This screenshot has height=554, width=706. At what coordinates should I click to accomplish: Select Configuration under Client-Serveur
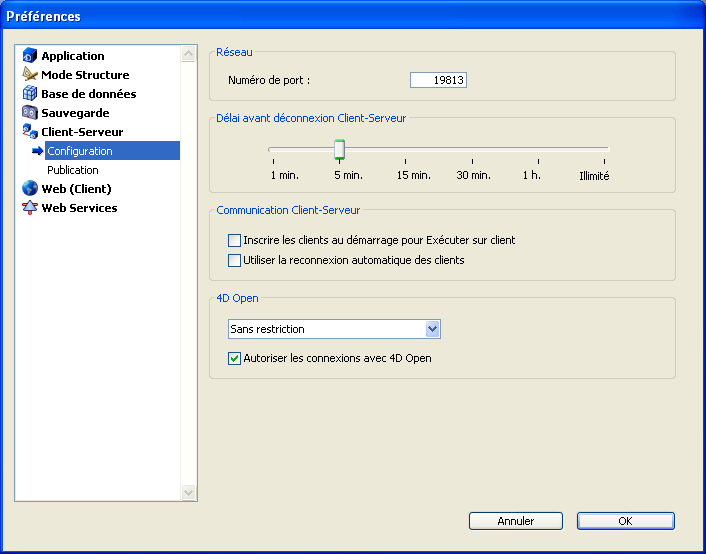coord(80,151)
